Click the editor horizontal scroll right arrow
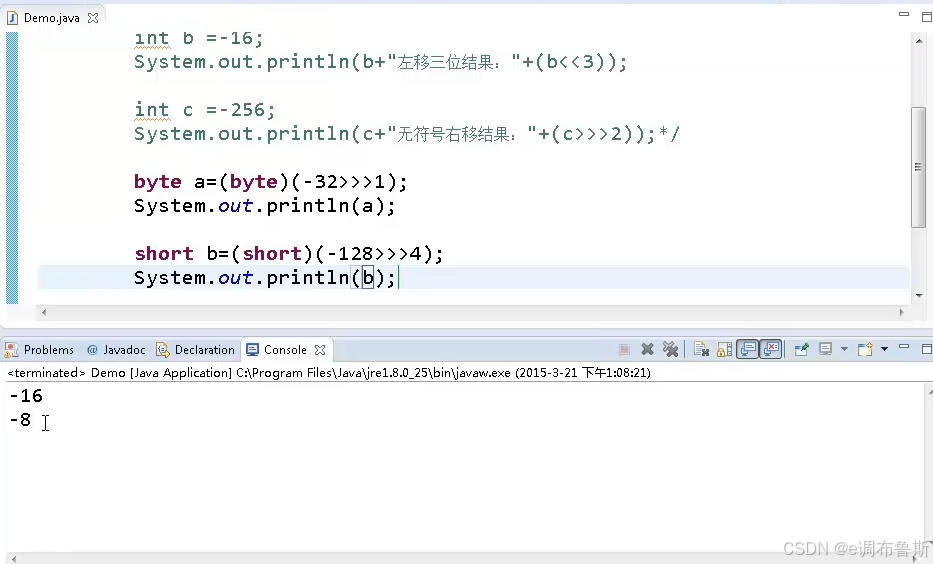Screen dimensions: 933x564 click(x=901, y=312)
